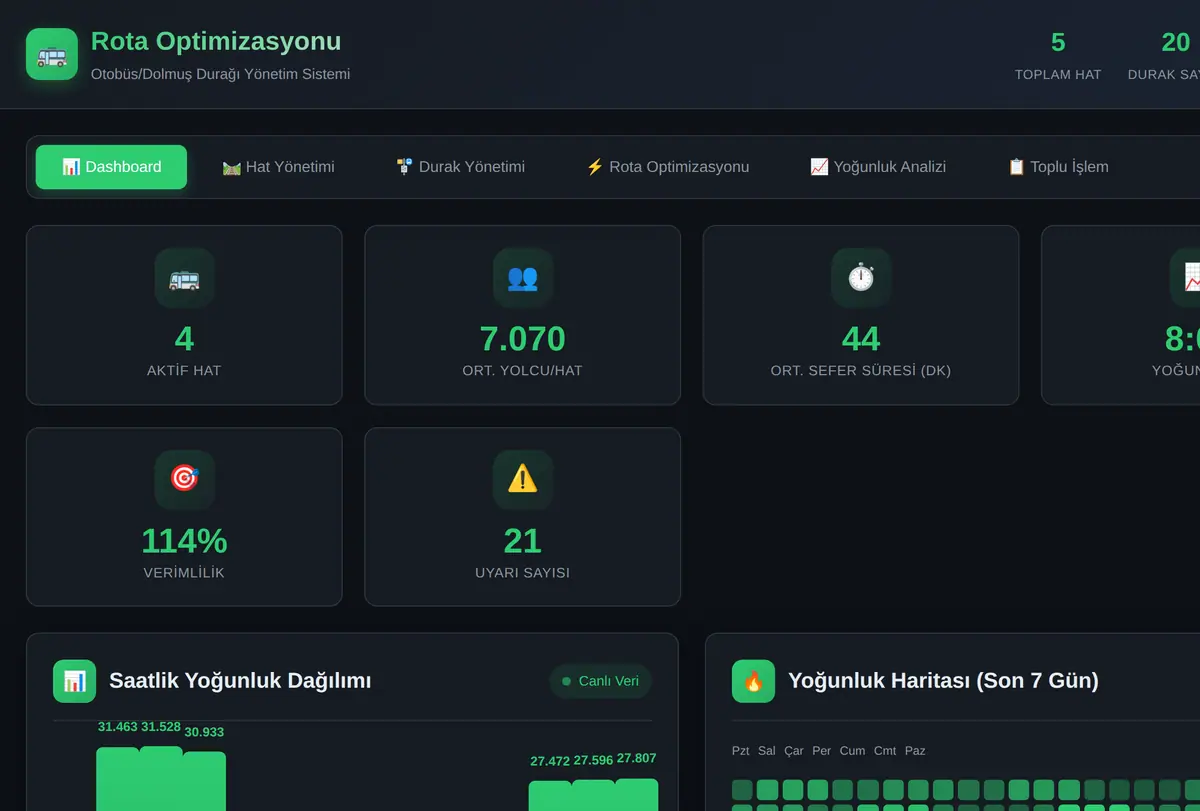Click the warning icon in Uyarı Sayısı card
Screen dimensions: 1200x811
523,479
